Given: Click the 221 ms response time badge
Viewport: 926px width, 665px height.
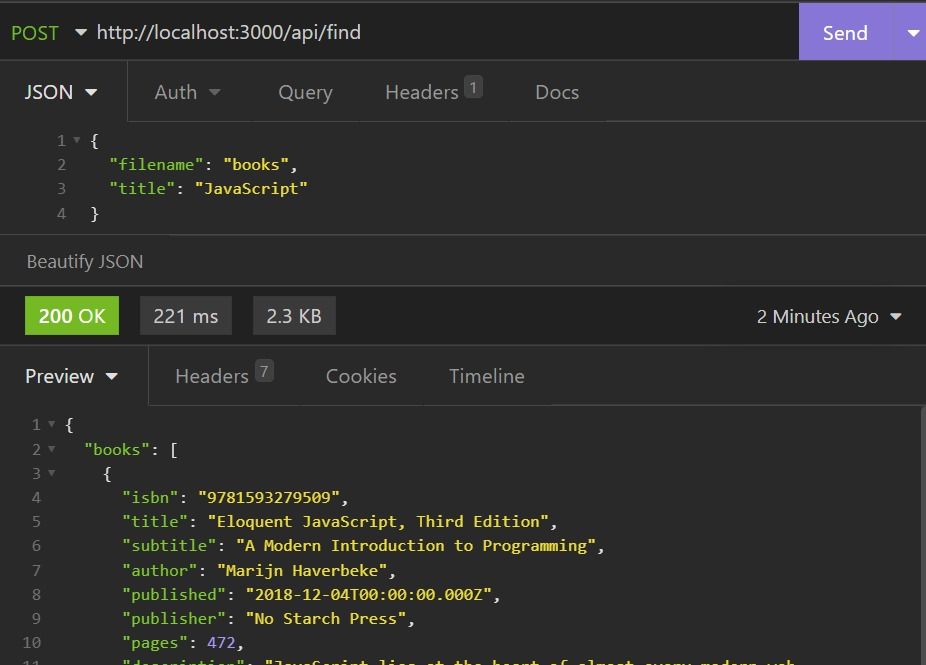Looking at the screenshot, I should click(185, 315).
